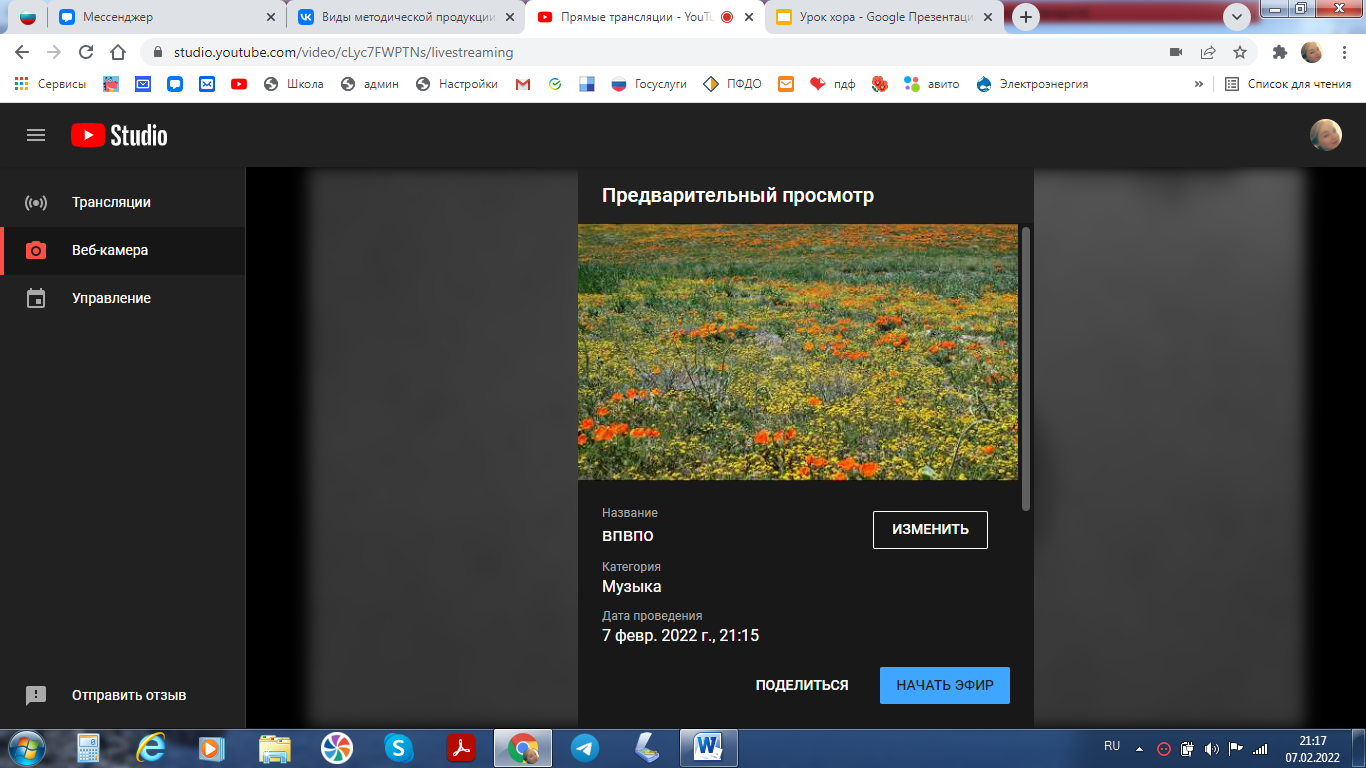Open the account avatar in Studio header
The width and height of the screenshot is (1366, 768).
pos(1326,135)
